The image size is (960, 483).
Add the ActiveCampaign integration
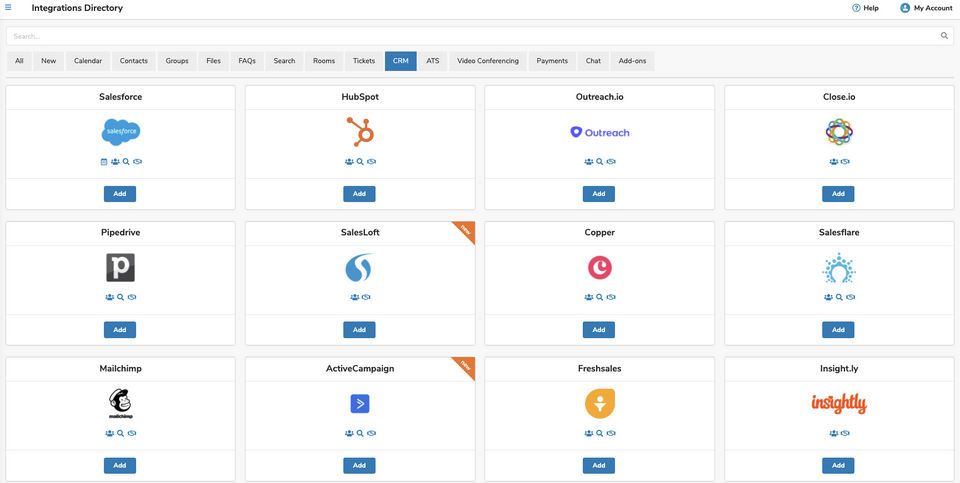[359, 466]
